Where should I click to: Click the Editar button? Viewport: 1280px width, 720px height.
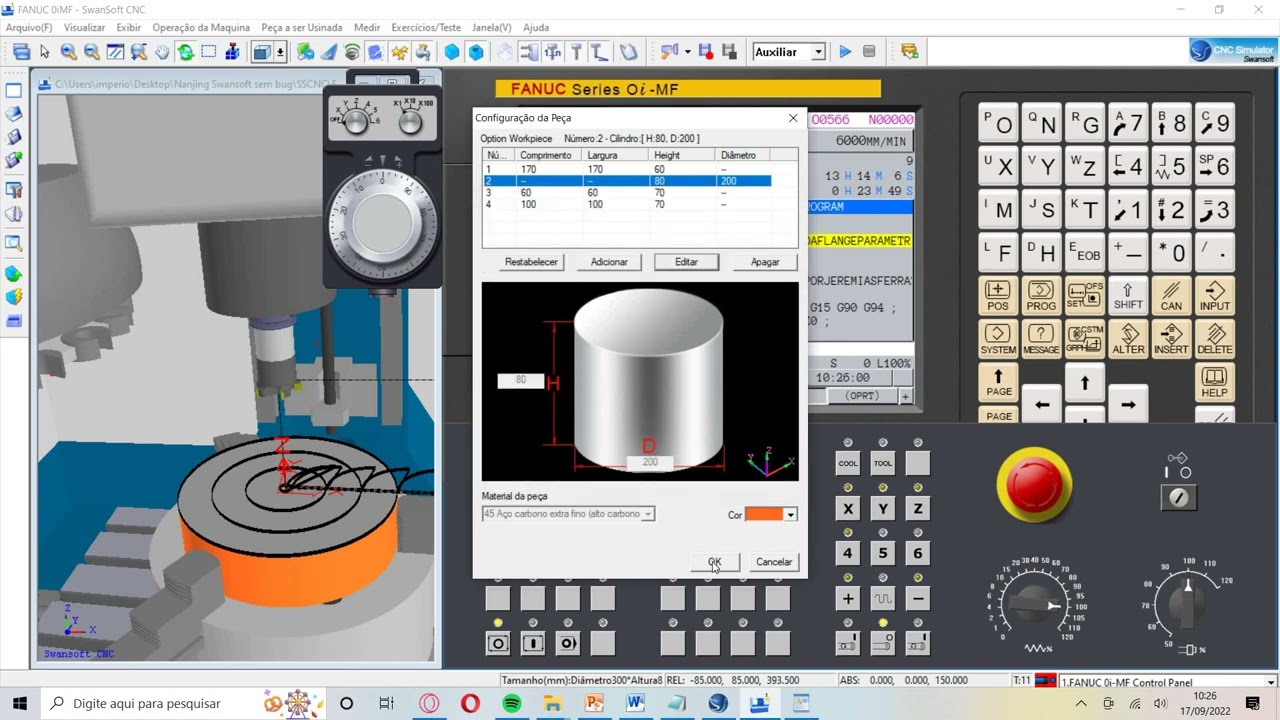coord(686,262)
